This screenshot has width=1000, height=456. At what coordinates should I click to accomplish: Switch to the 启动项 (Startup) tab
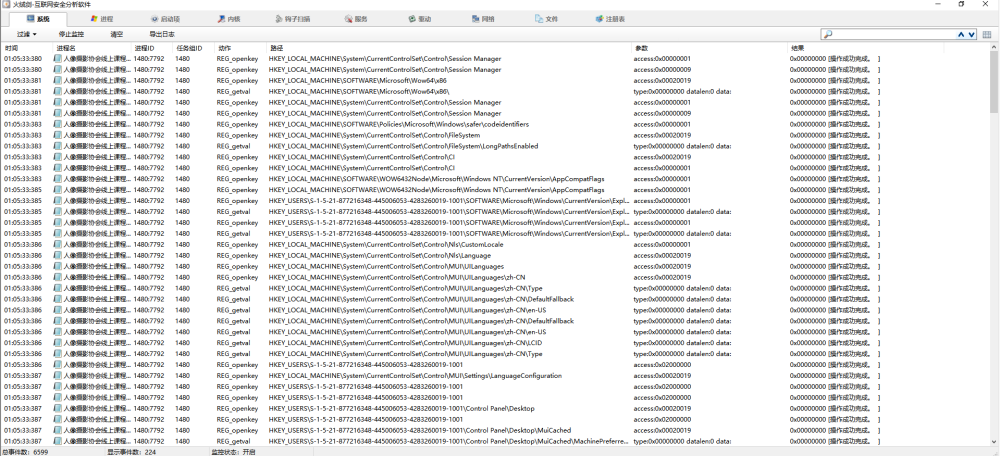coord(165,19)
